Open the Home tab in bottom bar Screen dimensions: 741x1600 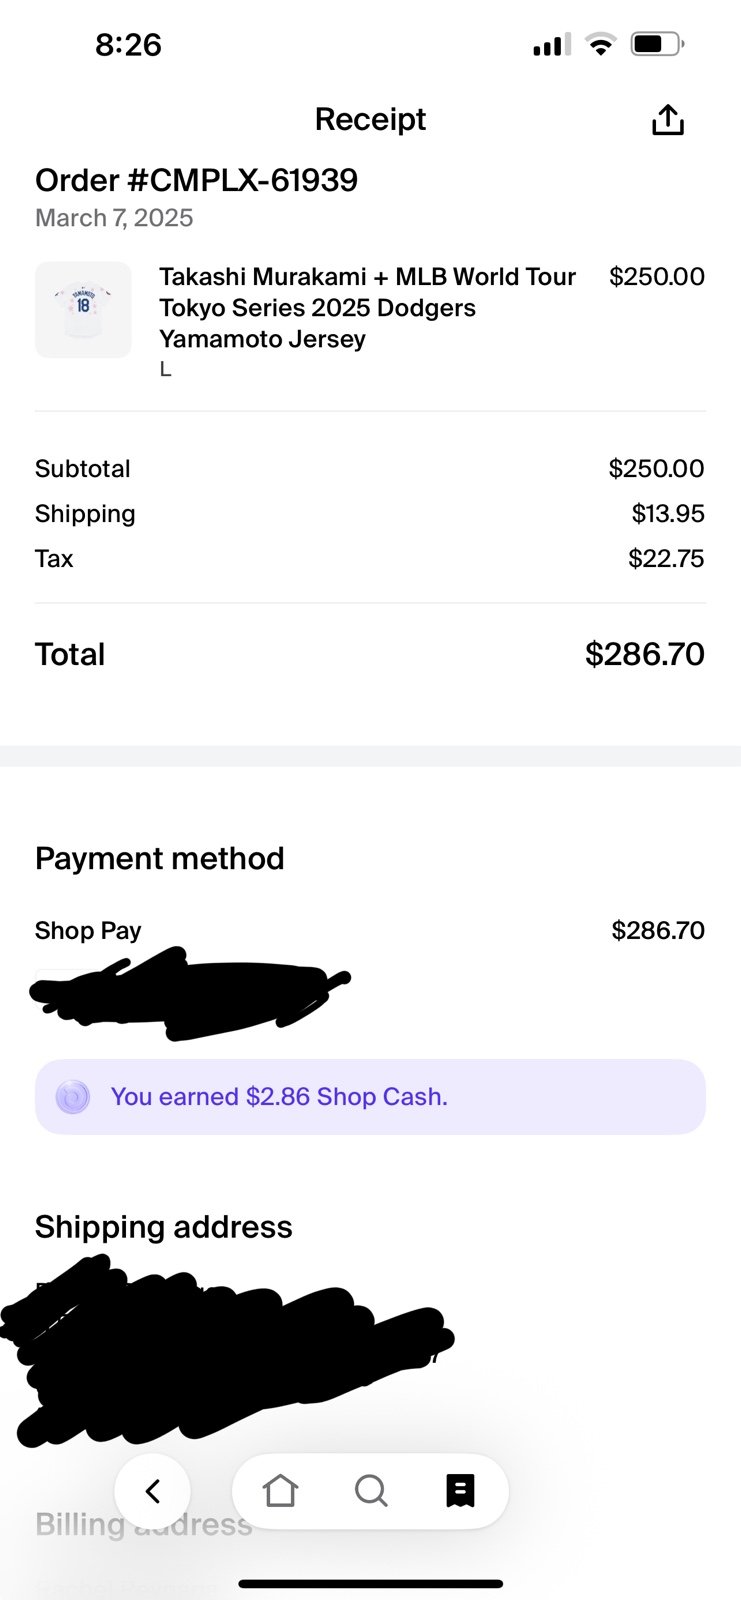(280, 1491)
